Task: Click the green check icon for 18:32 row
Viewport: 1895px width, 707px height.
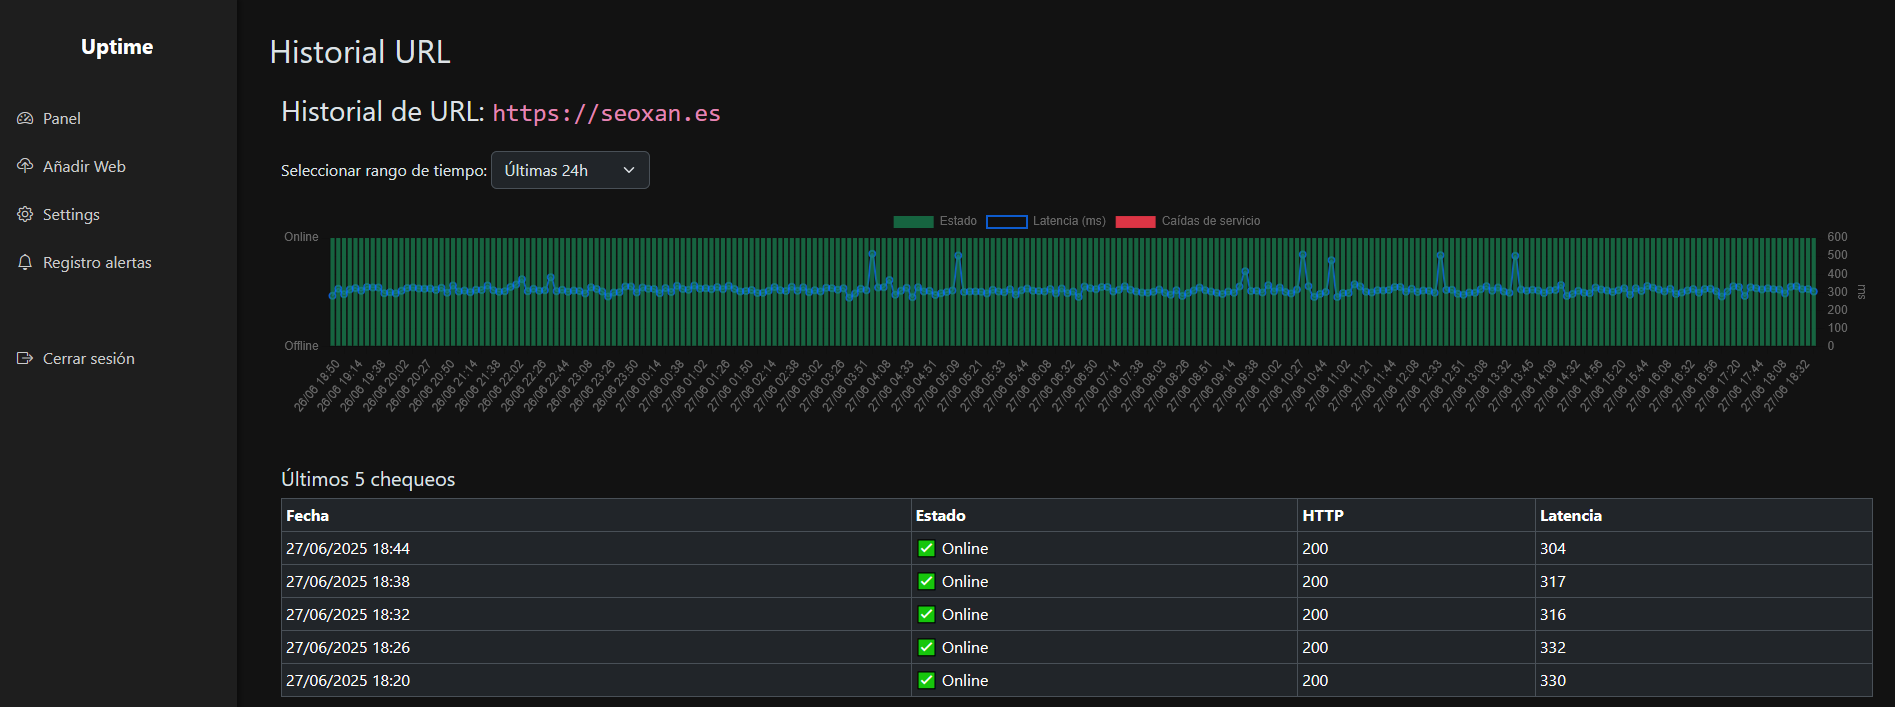Action: (926, 614)
